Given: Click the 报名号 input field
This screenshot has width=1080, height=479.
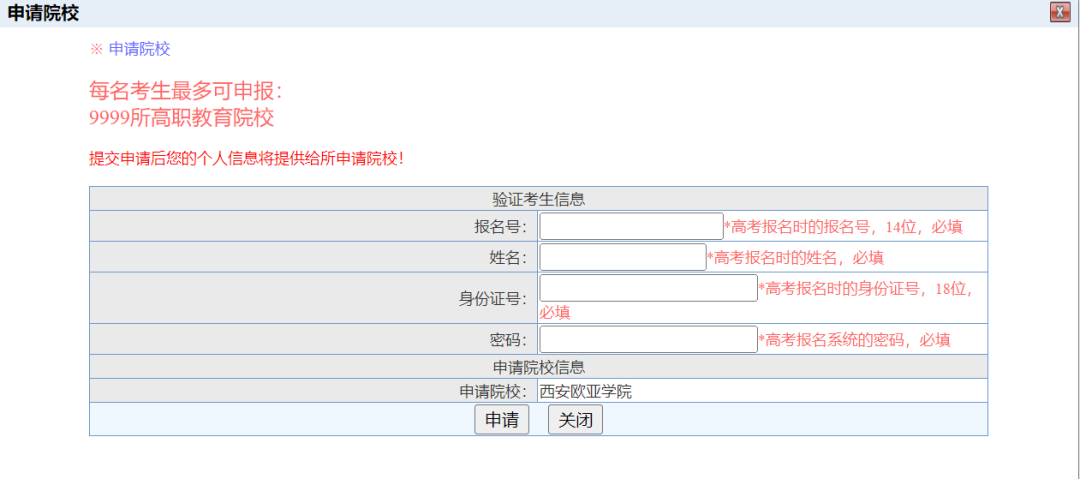Looking at the screenshot, I should [631, 226].
